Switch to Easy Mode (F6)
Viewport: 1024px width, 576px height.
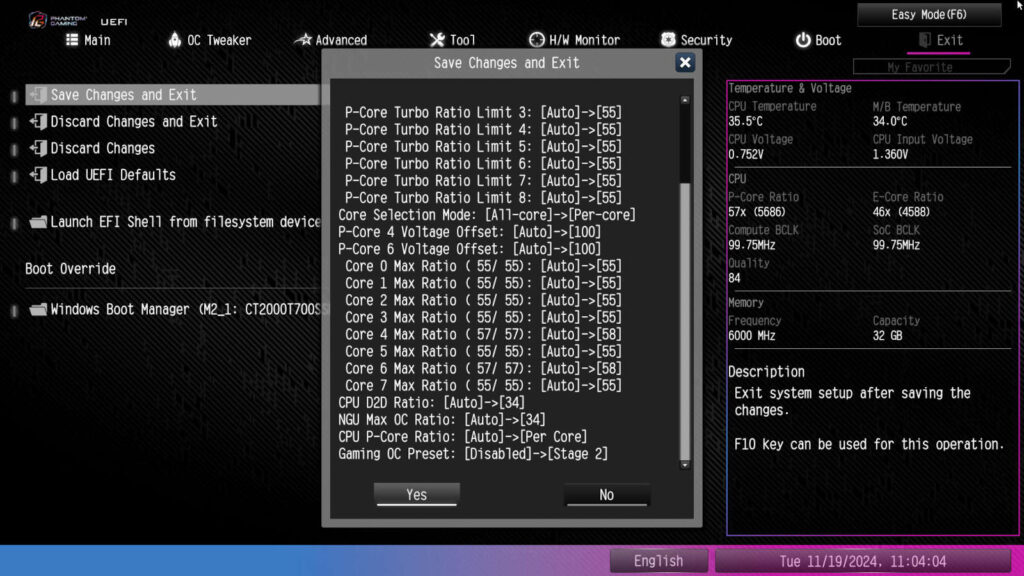(929, 15)
